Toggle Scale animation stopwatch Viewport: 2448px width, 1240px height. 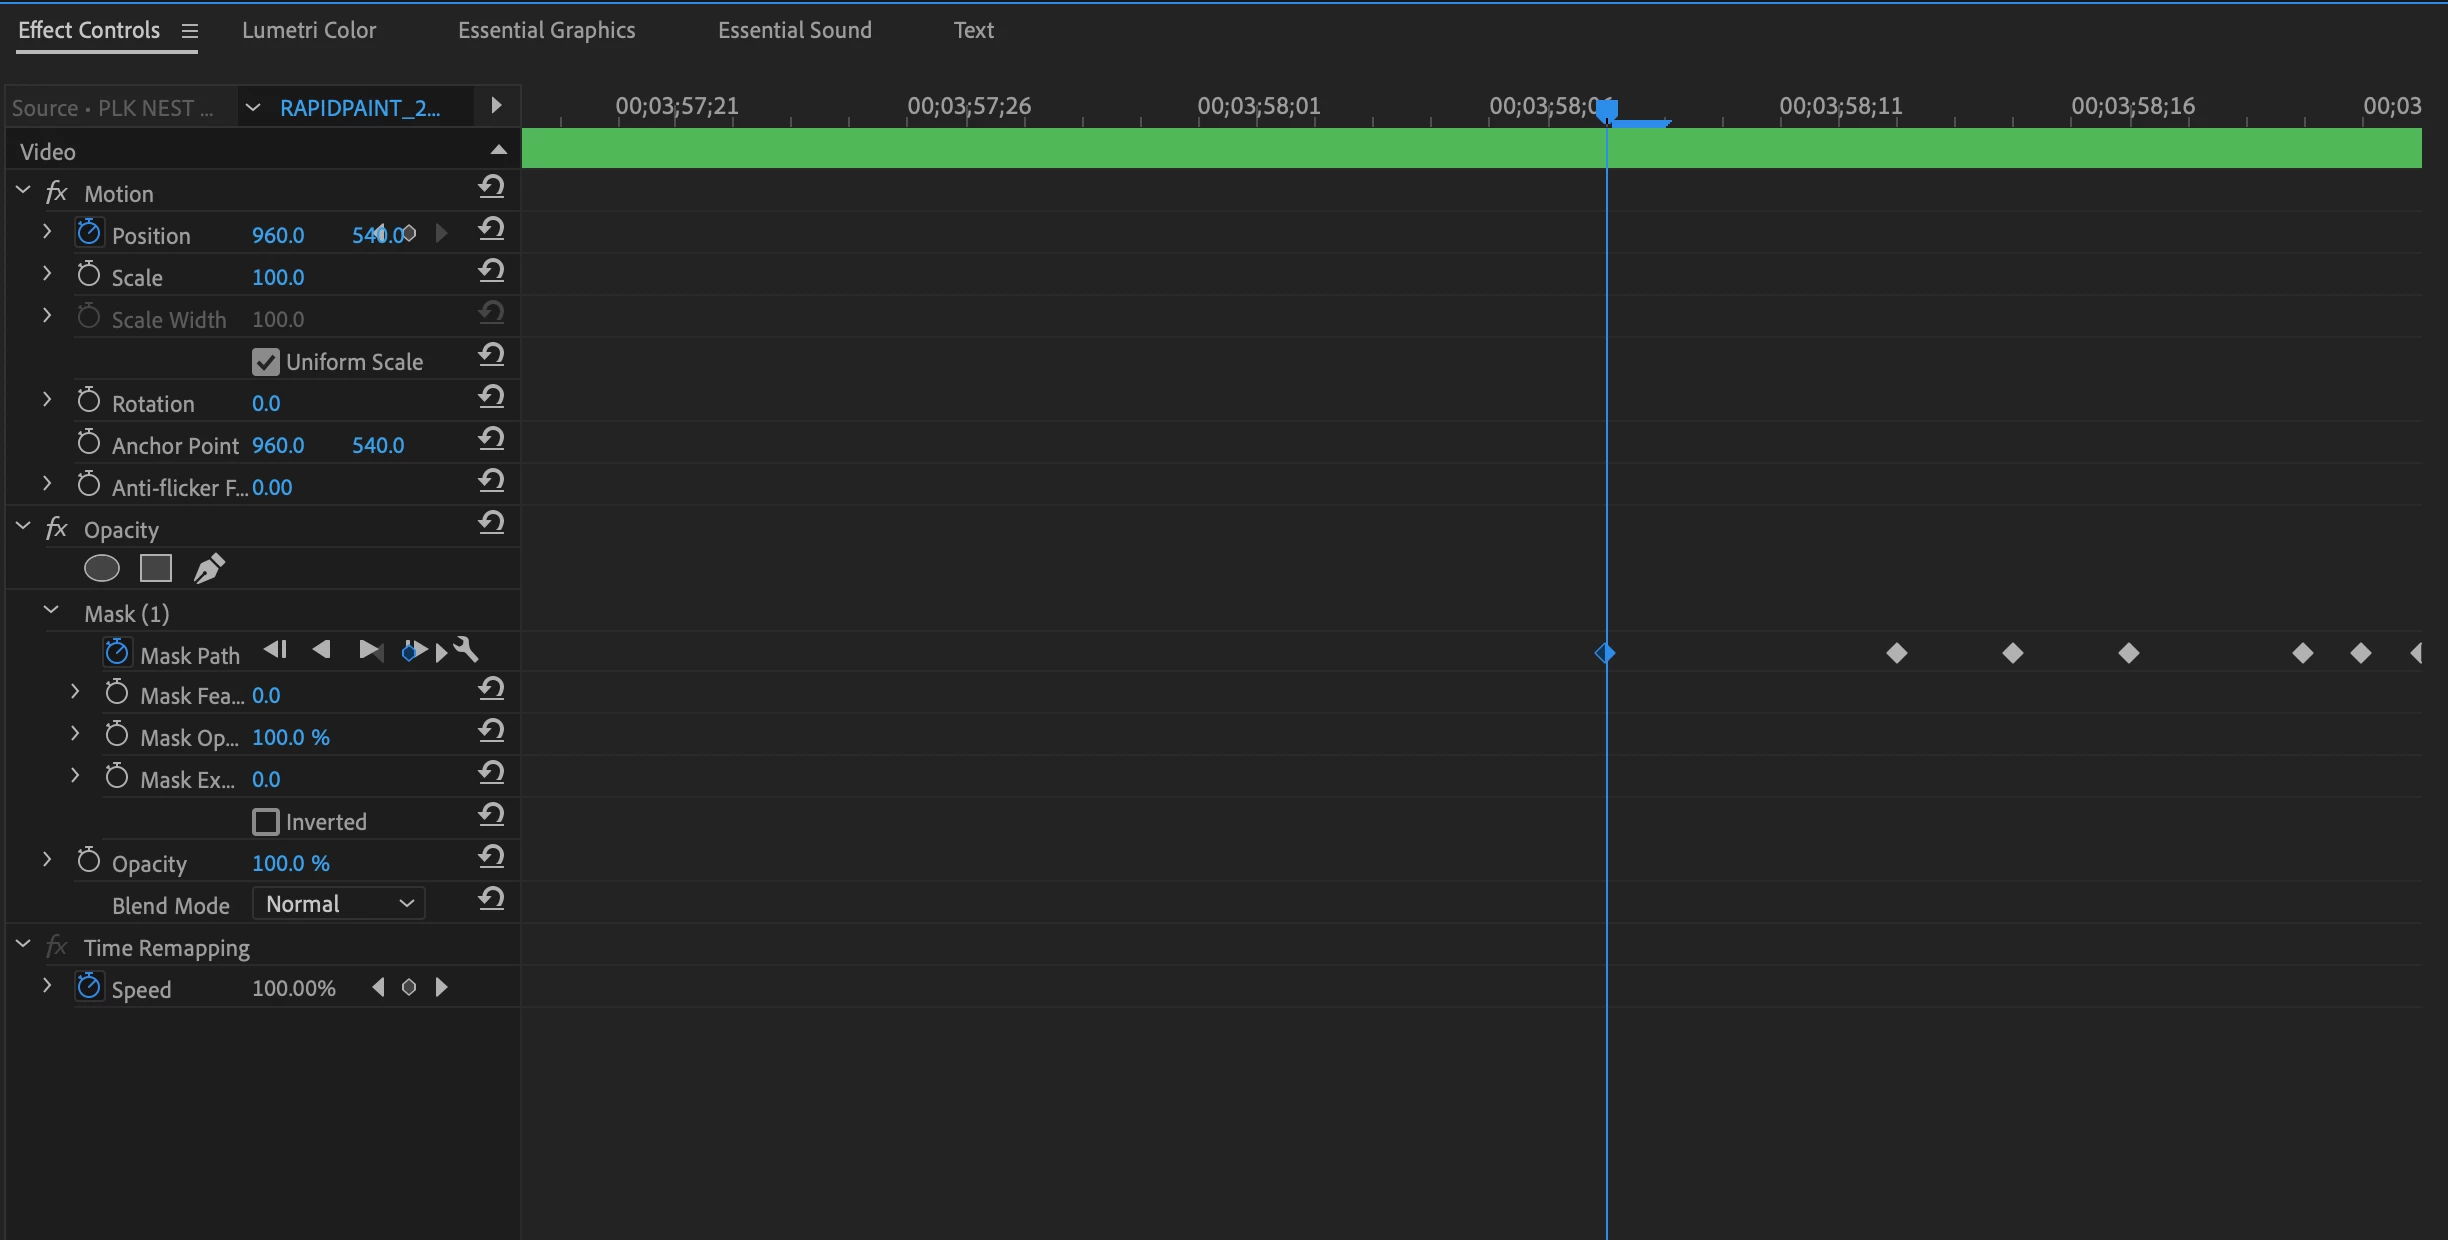(x=89, y=275)
